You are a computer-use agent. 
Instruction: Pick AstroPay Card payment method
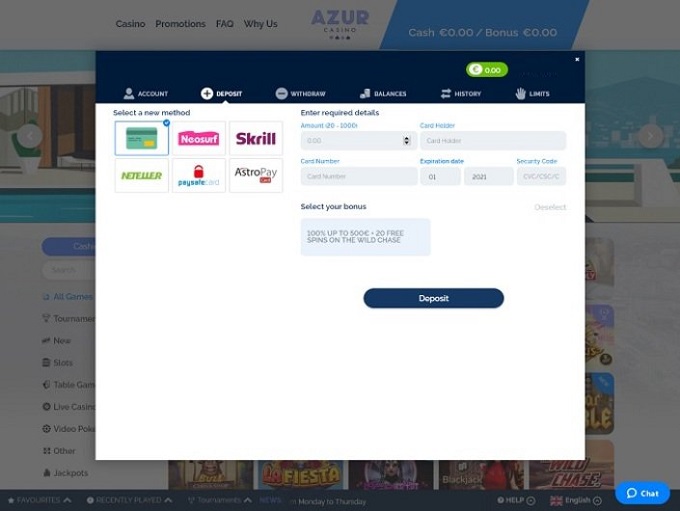255,175
